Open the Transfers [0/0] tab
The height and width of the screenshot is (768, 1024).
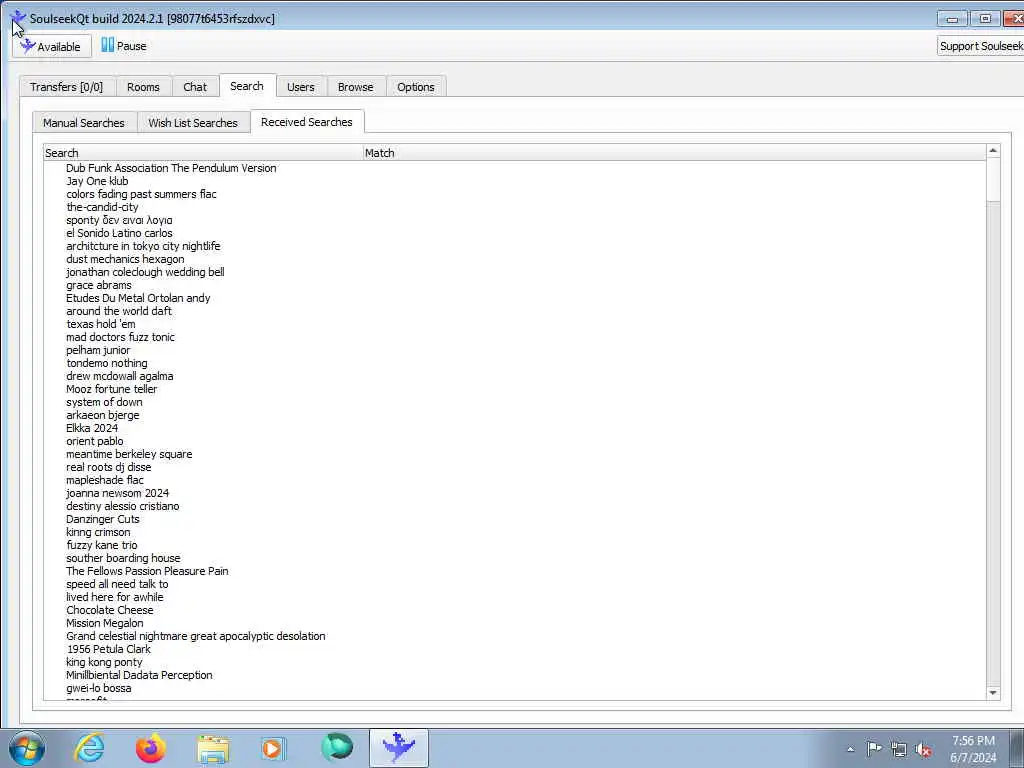coord(67,87)
